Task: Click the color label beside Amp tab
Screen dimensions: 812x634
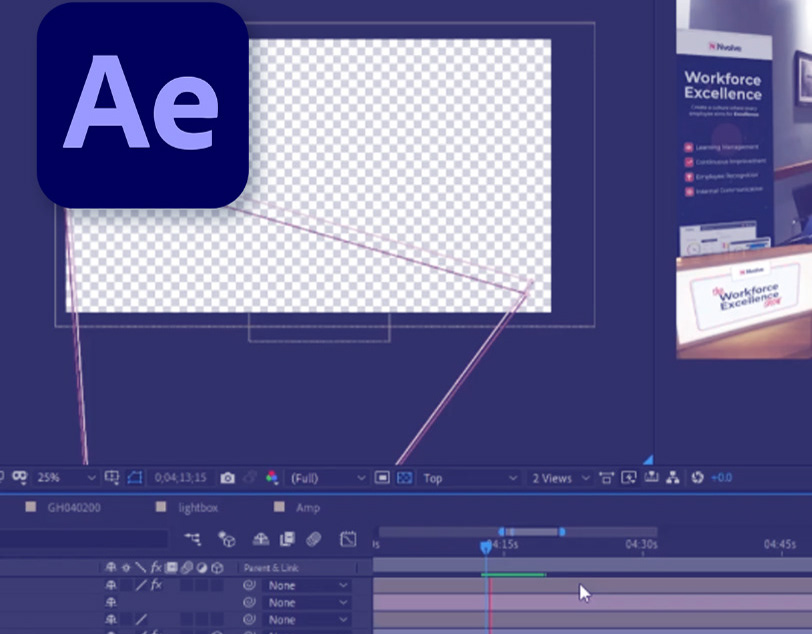Action: coord(279,507)
